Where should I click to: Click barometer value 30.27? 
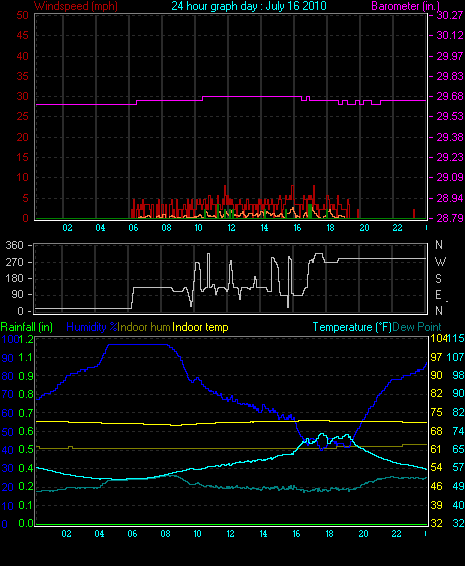pyautogui.click(x=449, y=15)
